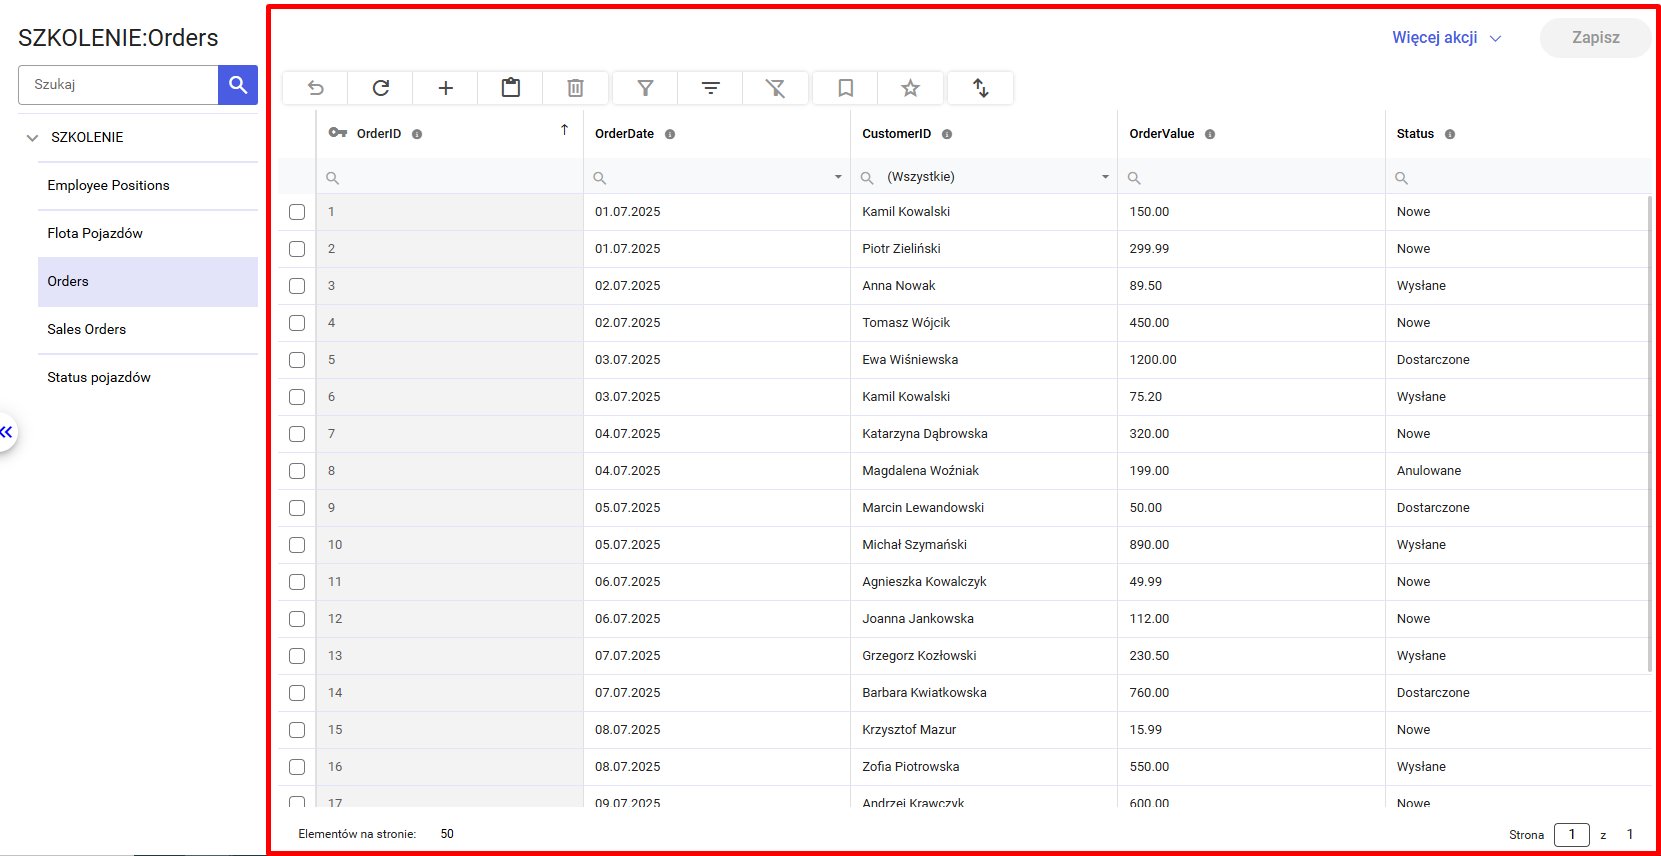Image resolution: width=1661 pixels, height=856 pixels.
Task: Click the undo changes toolbar icon
Action: 315,88
